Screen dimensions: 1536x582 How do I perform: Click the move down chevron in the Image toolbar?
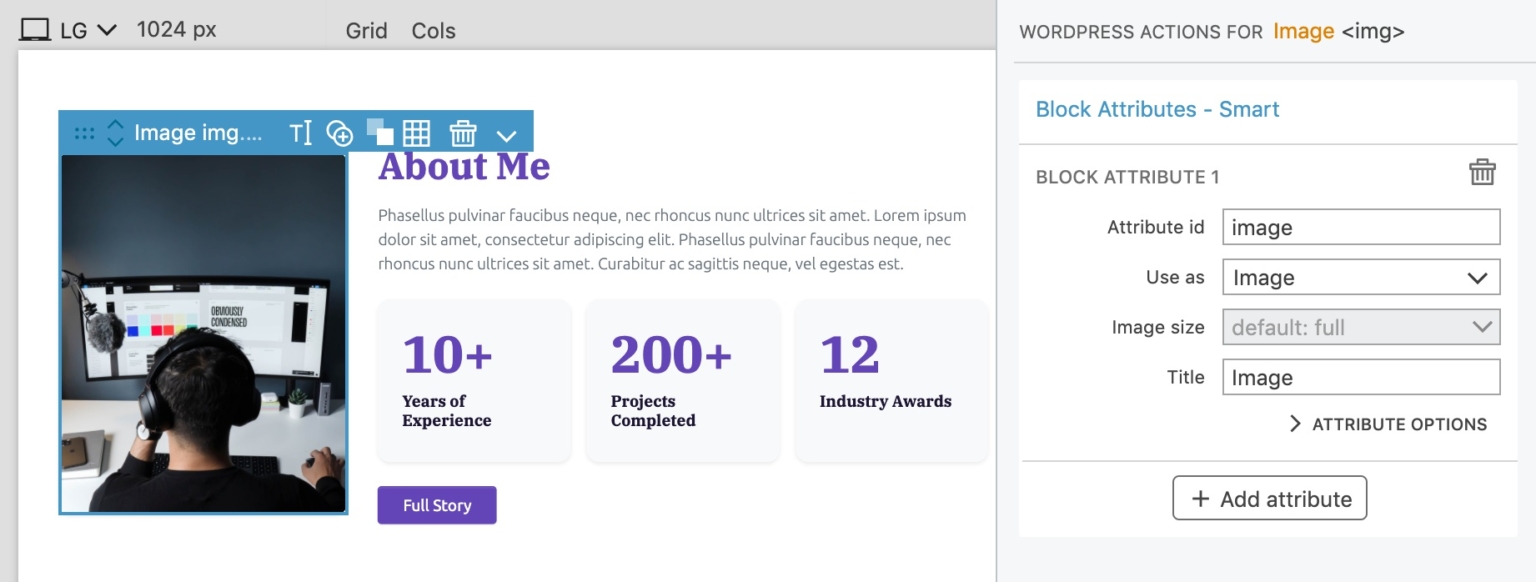115,141
